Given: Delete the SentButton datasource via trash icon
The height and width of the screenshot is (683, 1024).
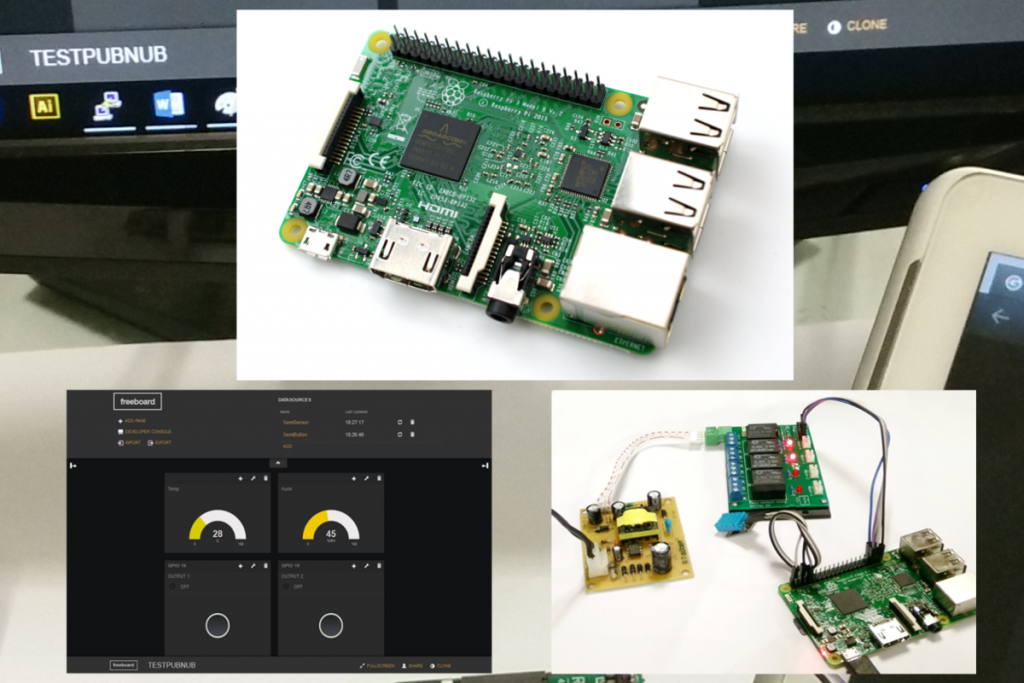Looking at the screenshot, I should coord(412,435).
